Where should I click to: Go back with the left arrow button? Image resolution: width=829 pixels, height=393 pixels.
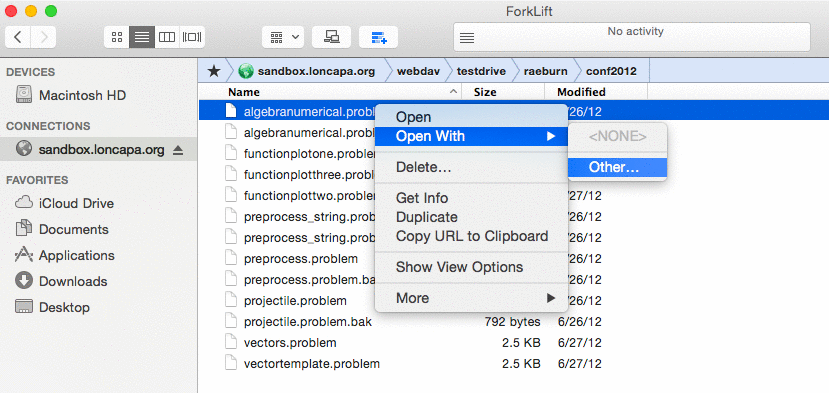tap(18, 37)
